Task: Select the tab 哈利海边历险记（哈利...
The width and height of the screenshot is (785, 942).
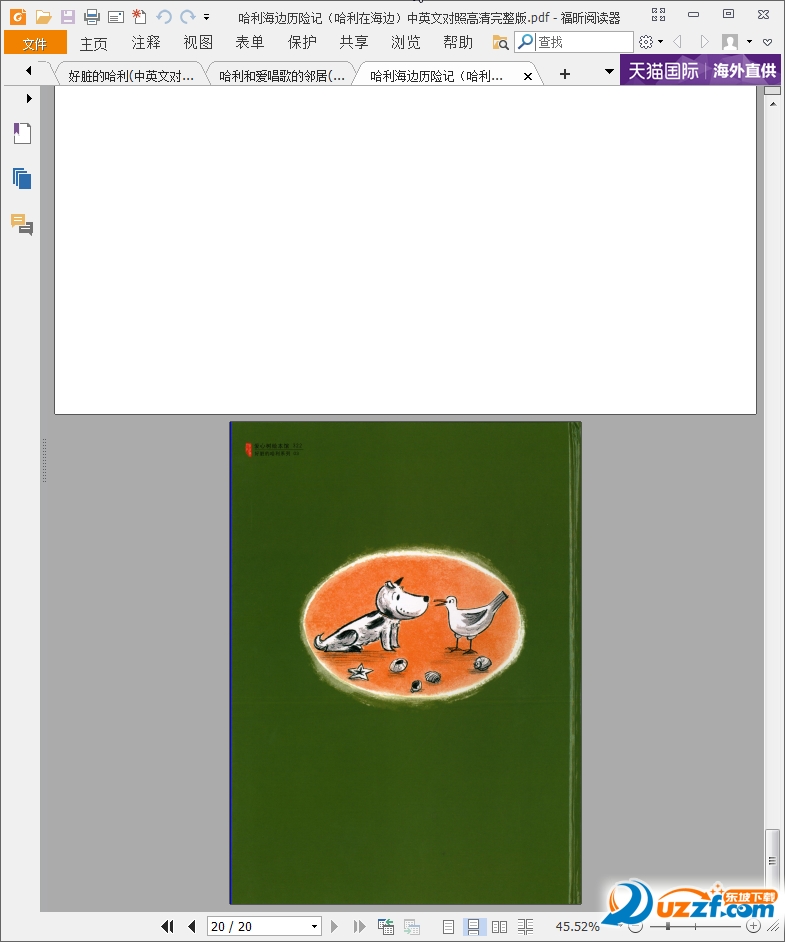Action: (436, 76)
